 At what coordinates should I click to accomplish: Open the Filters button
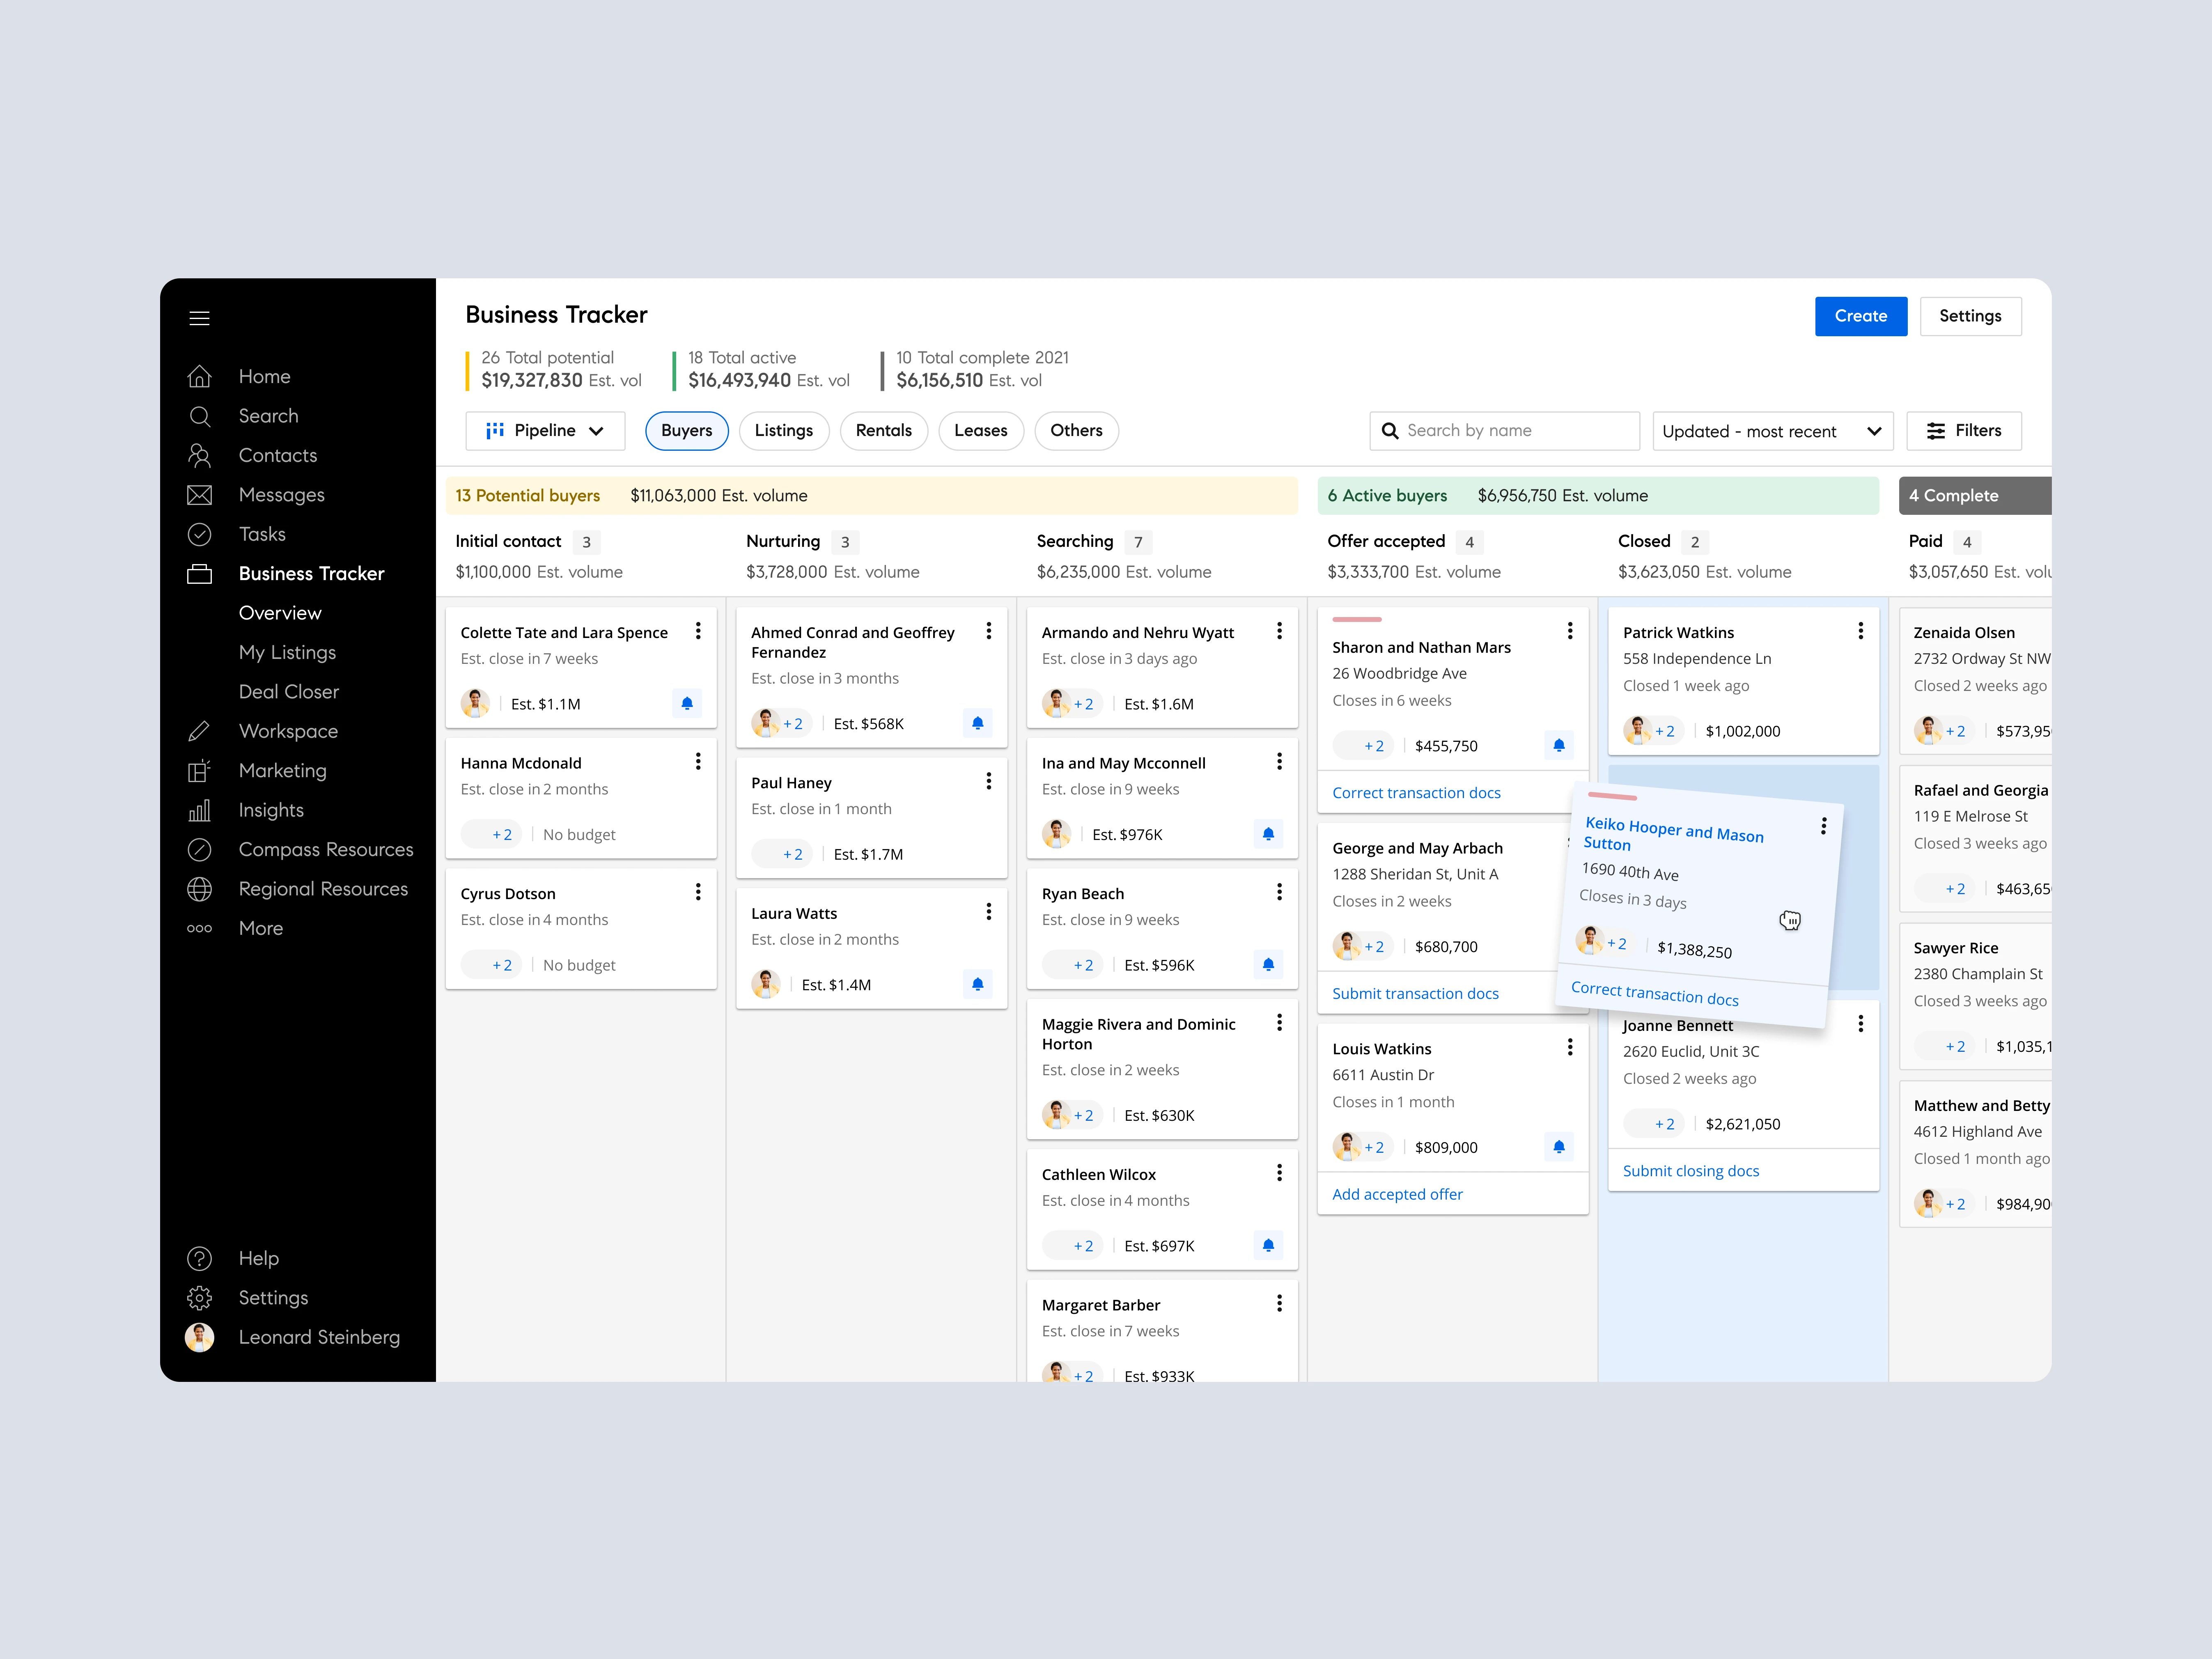[x=1964, y=431]
